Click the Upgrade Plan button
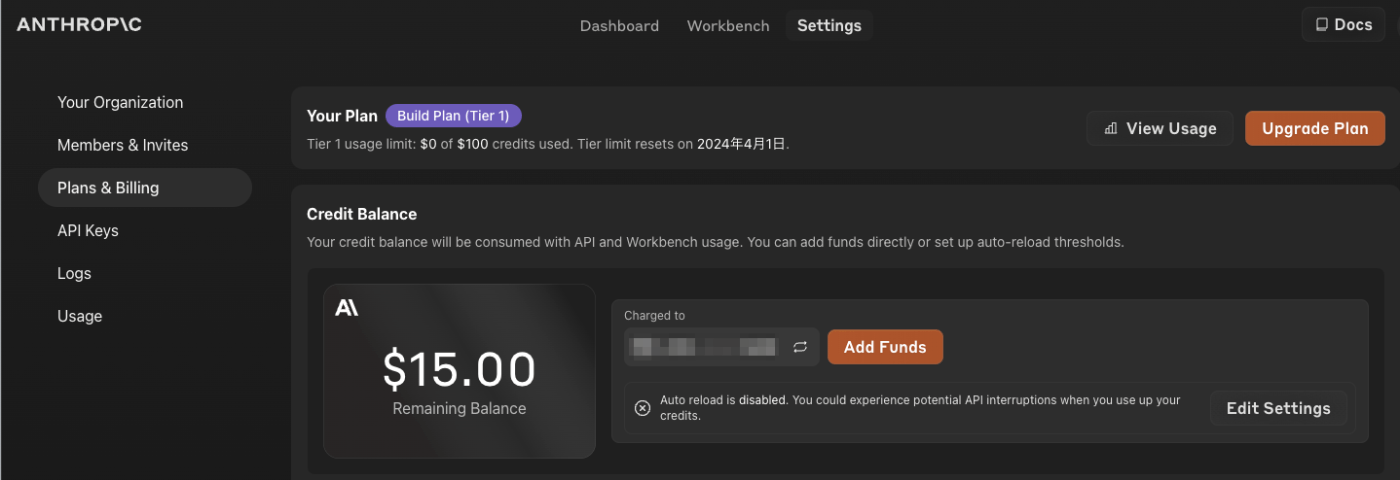This screenshot has height=480, width=1400. coord(1315,128)
